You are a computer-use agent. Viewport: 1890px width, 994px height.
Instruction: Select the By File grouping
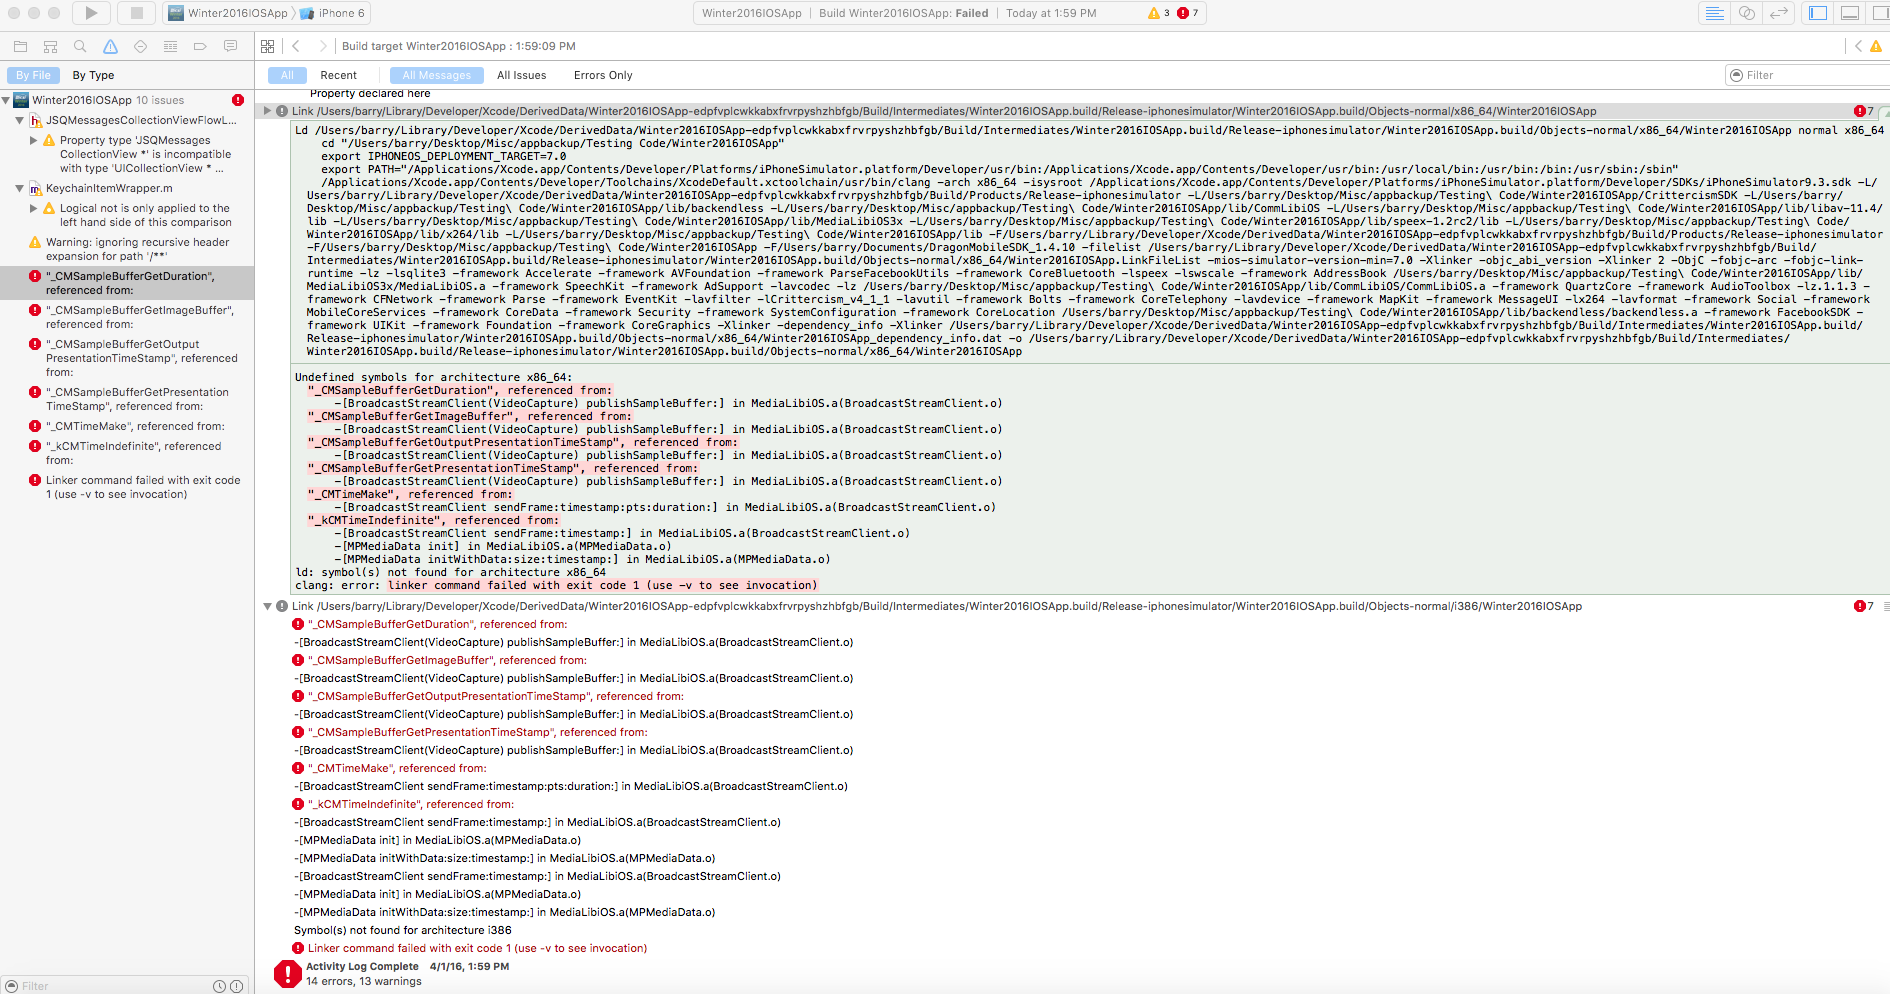[33, 75]
